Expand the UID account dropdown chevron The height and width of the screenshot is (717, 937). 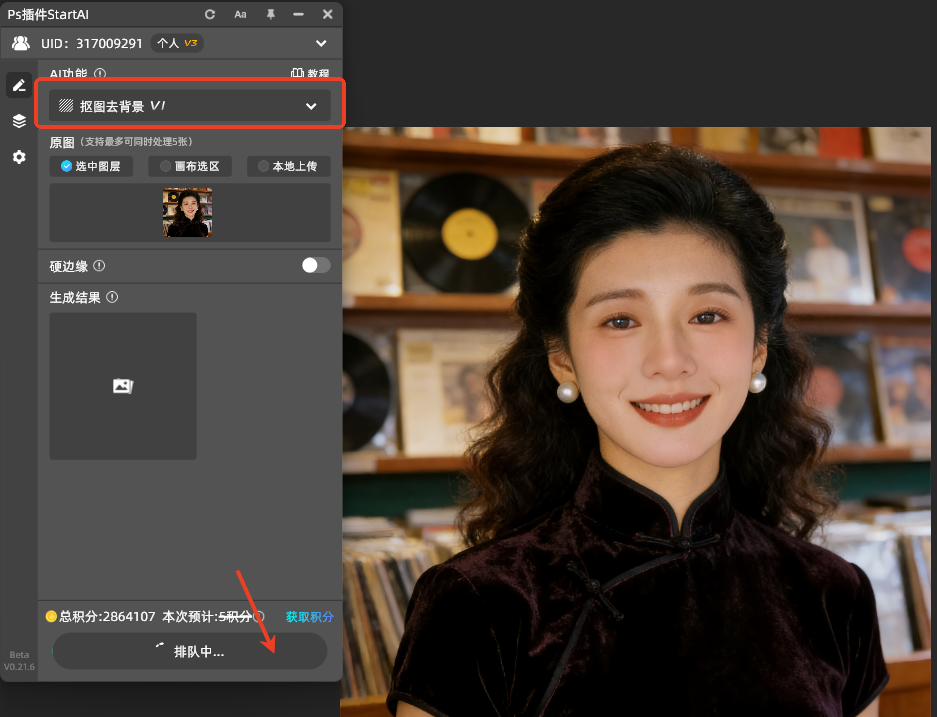(320, 43)
